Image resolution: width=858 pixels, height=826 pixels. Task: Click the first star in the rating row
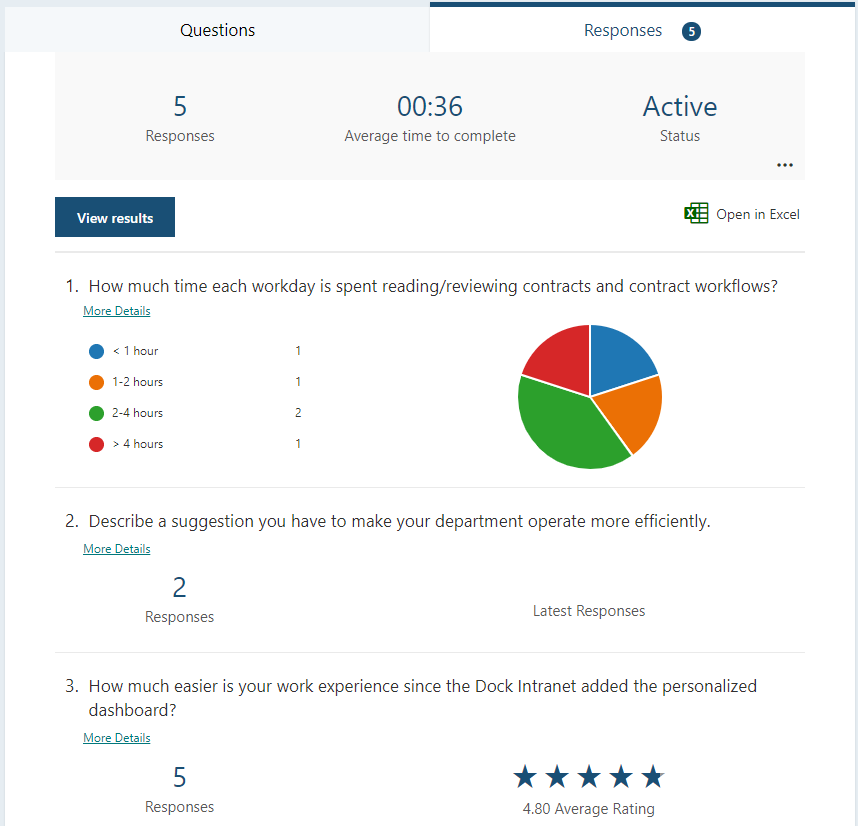tap(524, 775)
